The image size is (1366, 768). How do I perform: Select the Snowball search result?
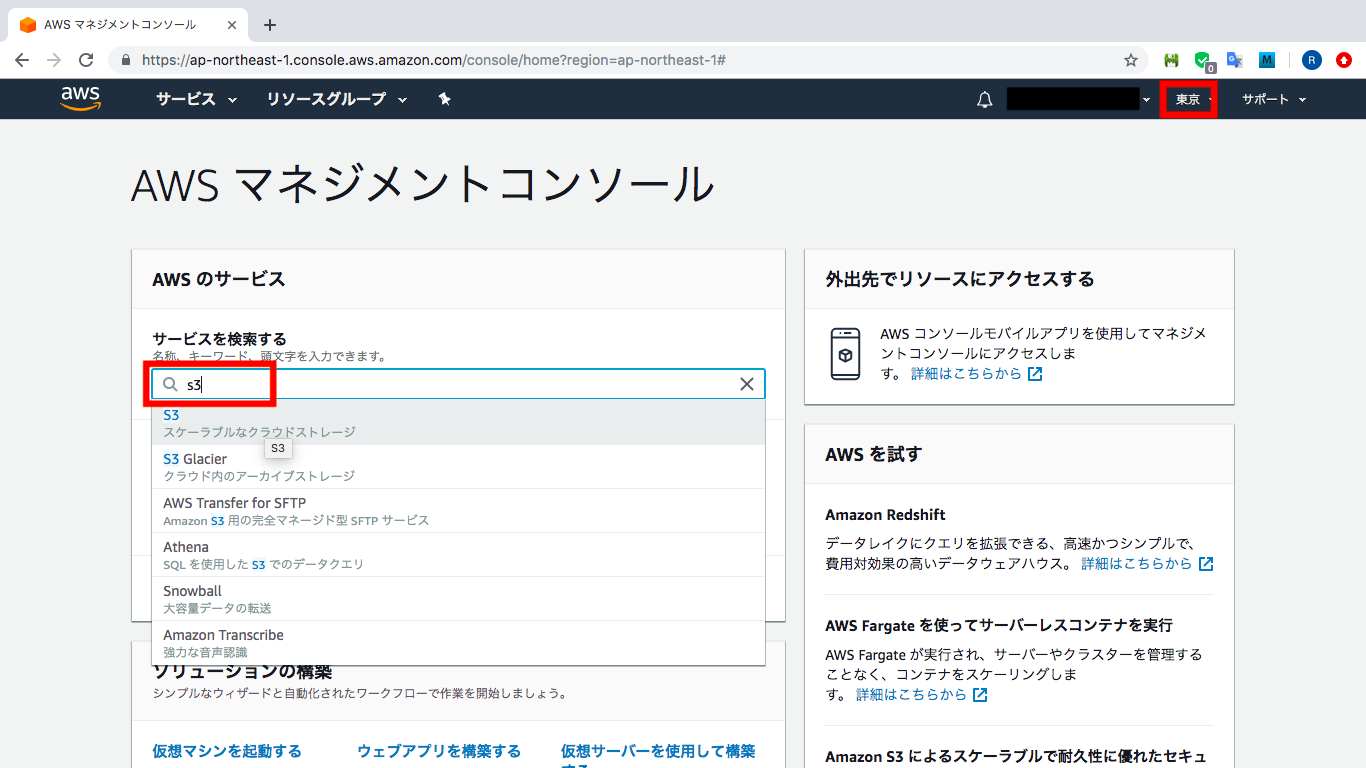point(458,599)
